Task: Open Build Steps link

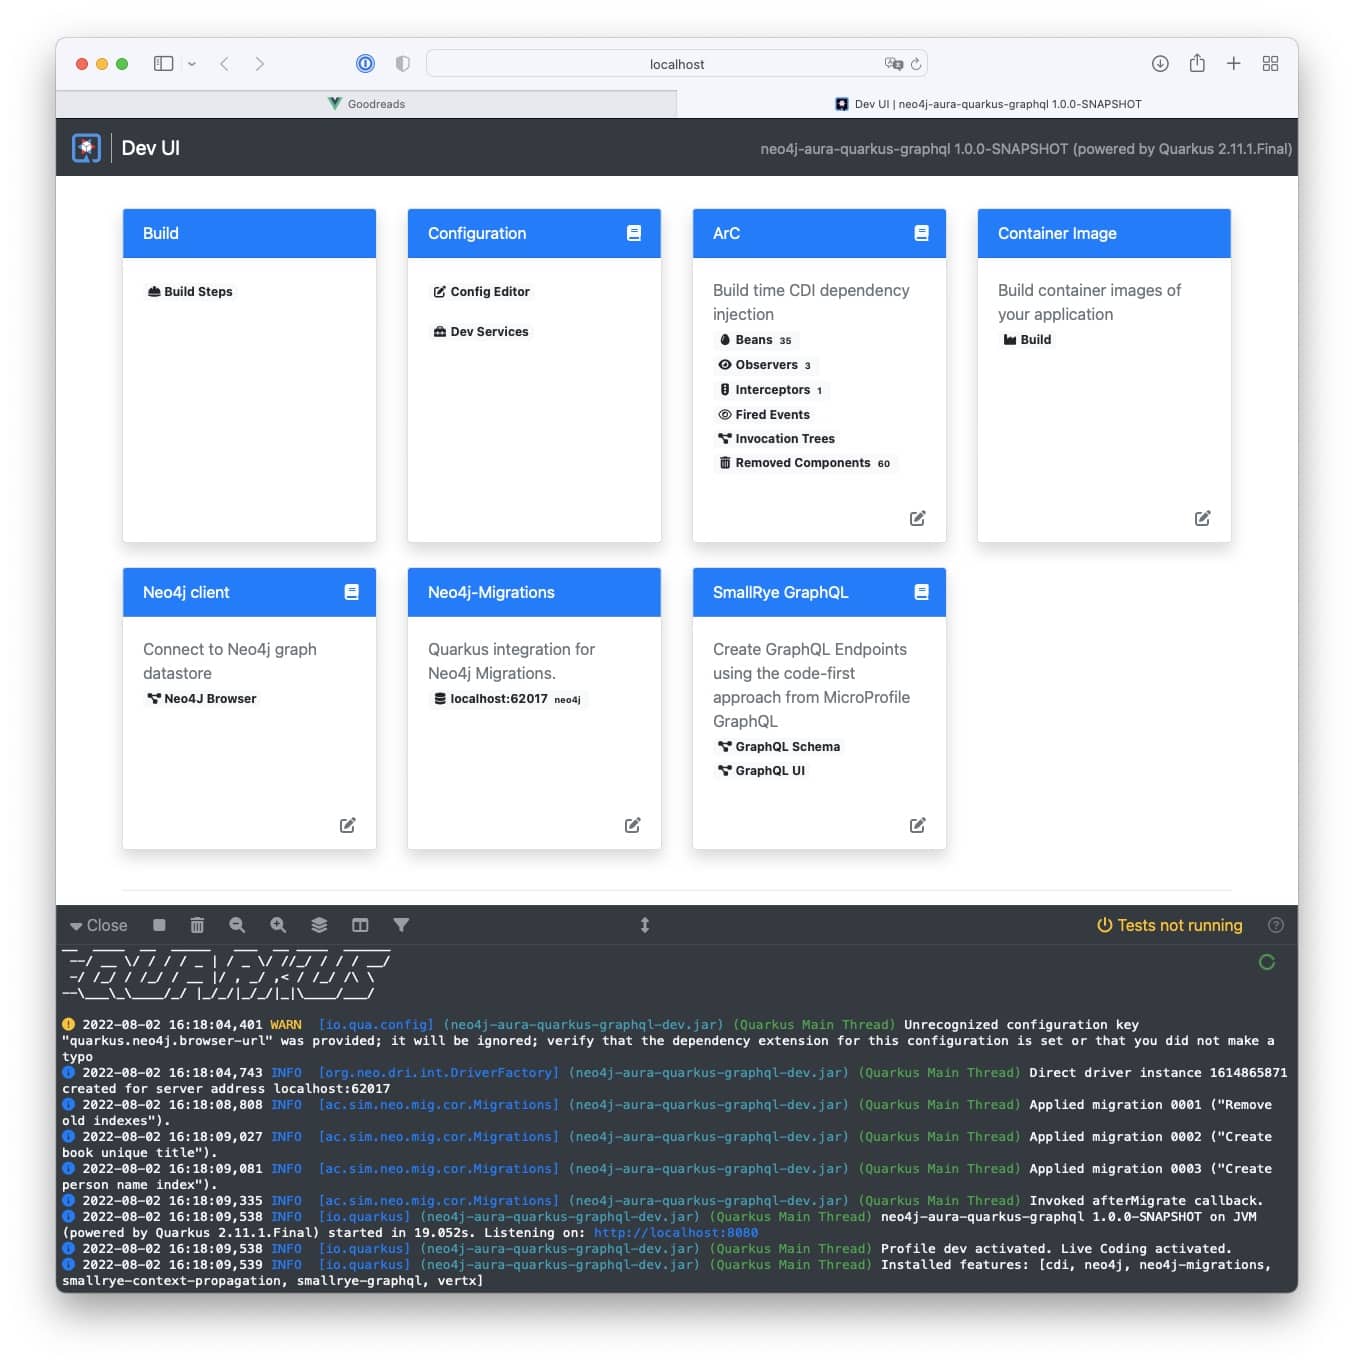Action: (x=190, y=291)
